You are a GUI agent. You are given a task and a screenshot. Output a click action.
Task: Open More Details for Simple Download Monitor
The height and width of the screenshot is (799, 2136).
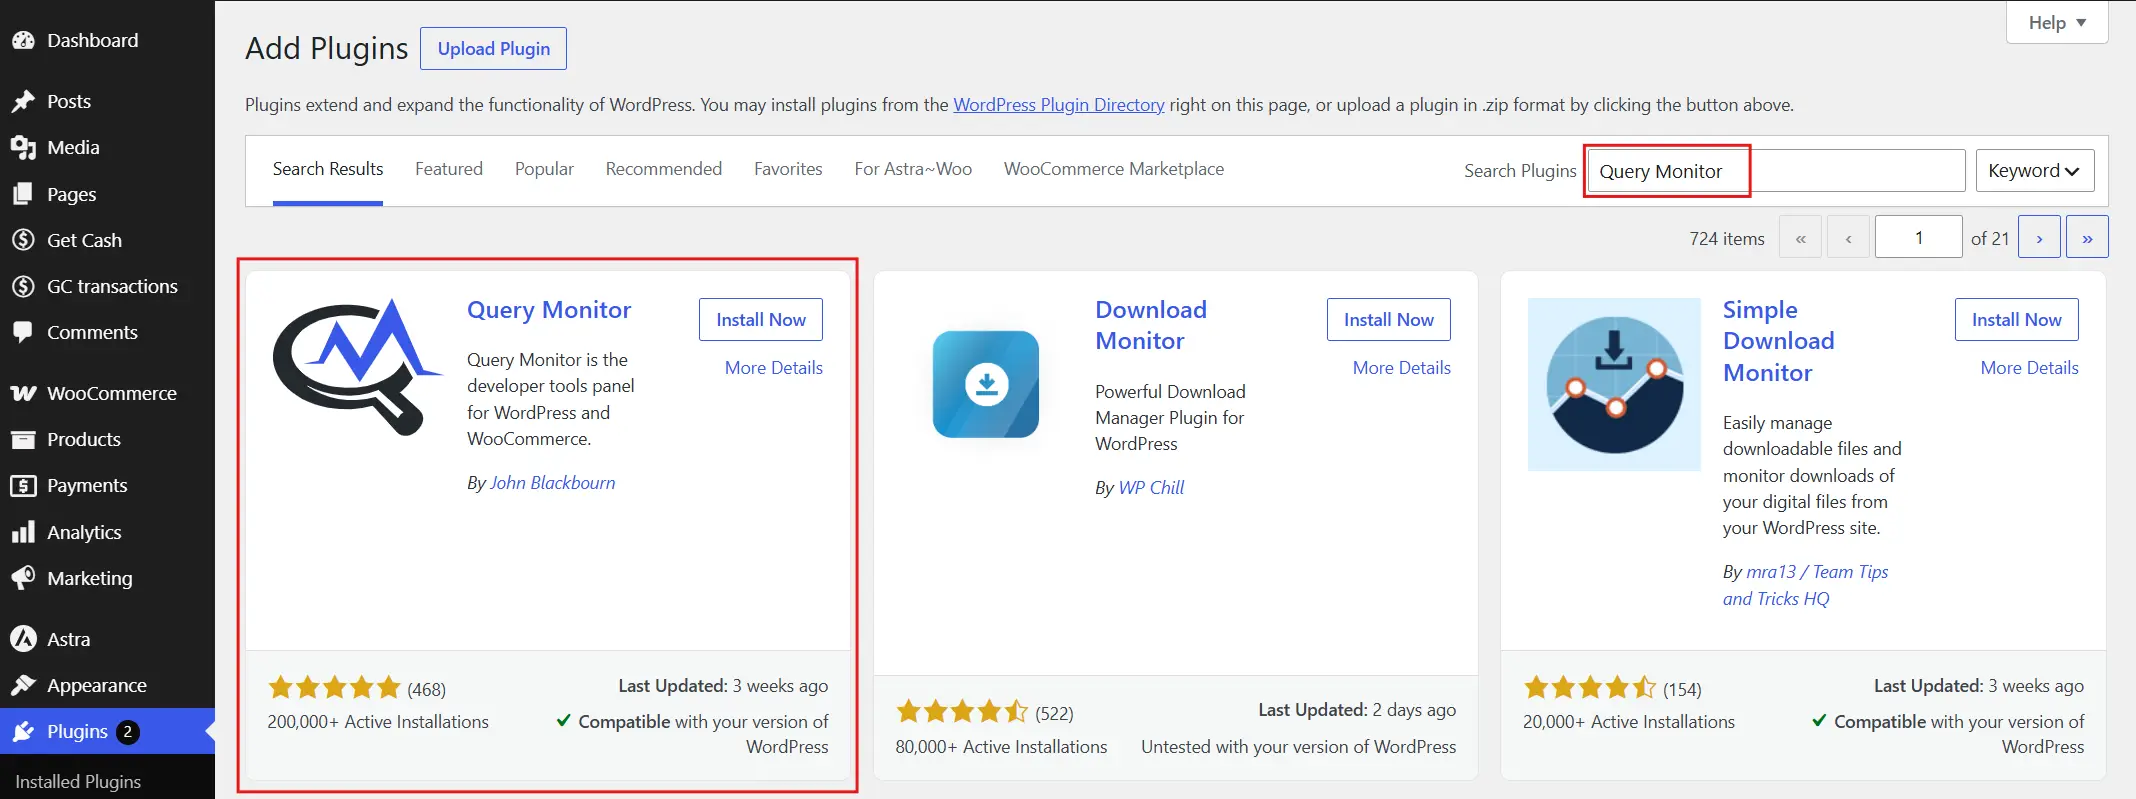click(2030, 368)
